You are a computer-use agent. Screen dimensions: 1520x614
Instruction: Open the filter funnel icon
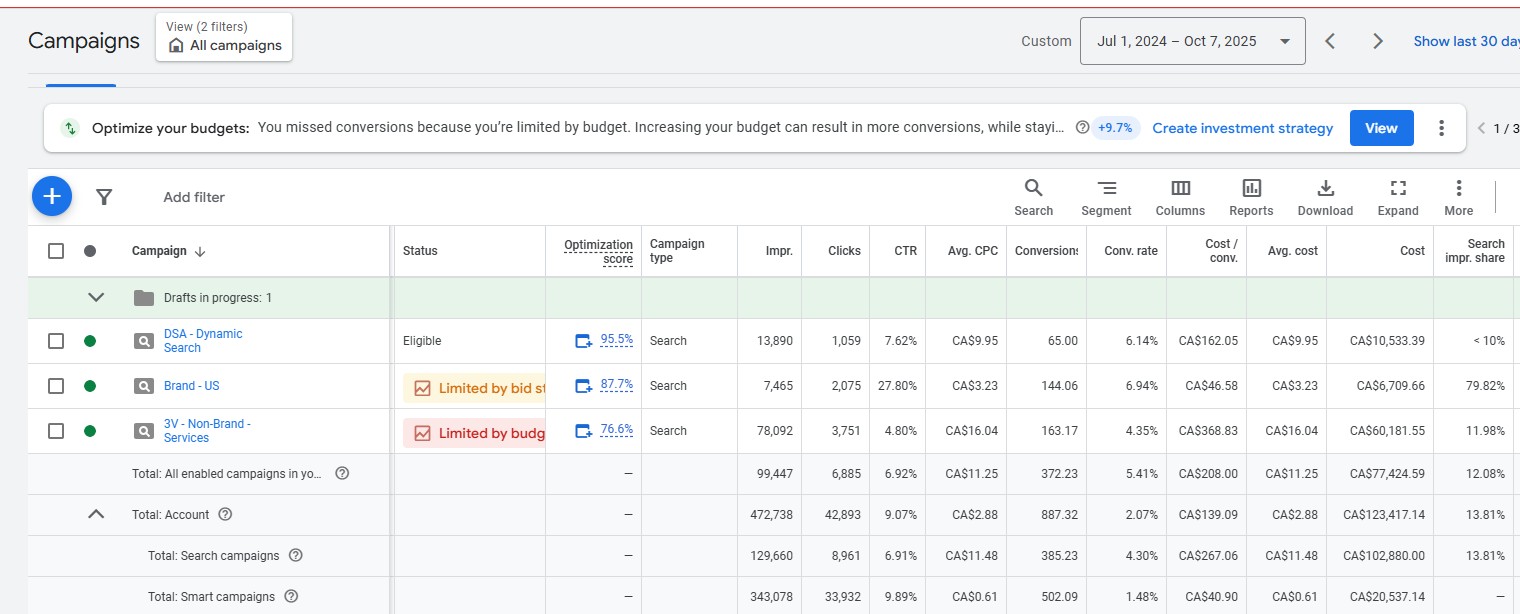click(104, 196)
